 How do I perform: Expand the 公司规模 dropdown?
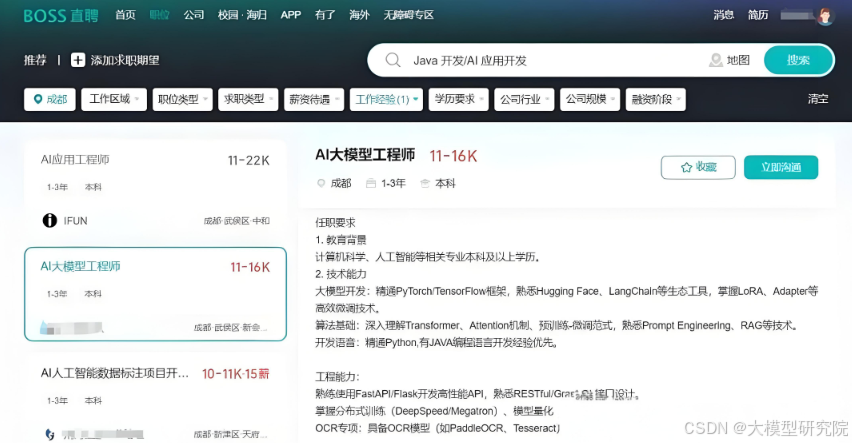pos(590,99)
